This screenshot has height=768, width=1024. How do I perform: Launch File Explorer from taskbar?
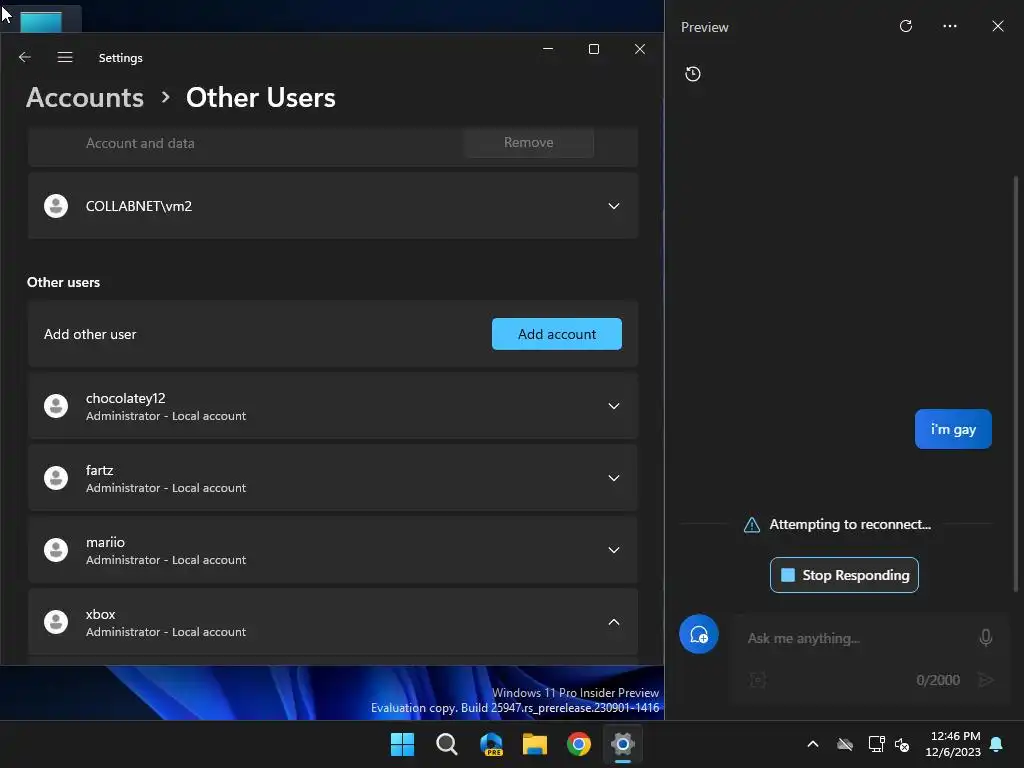(535, 744)
